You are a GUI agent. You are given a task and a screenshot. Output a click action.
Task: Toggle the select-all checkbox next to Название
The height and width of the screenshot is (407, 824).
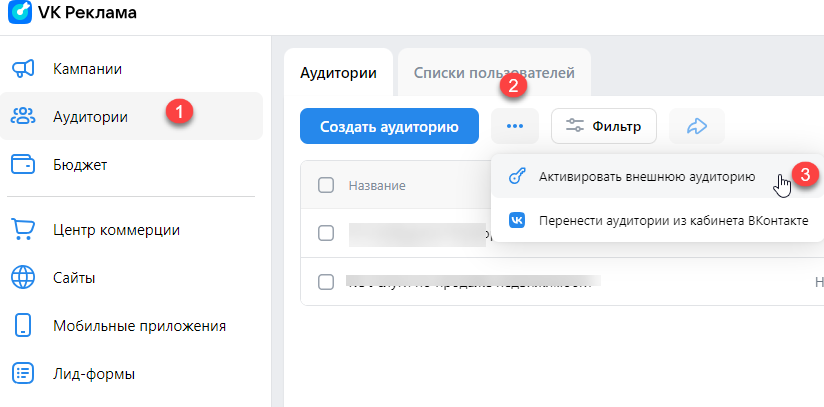326,185
